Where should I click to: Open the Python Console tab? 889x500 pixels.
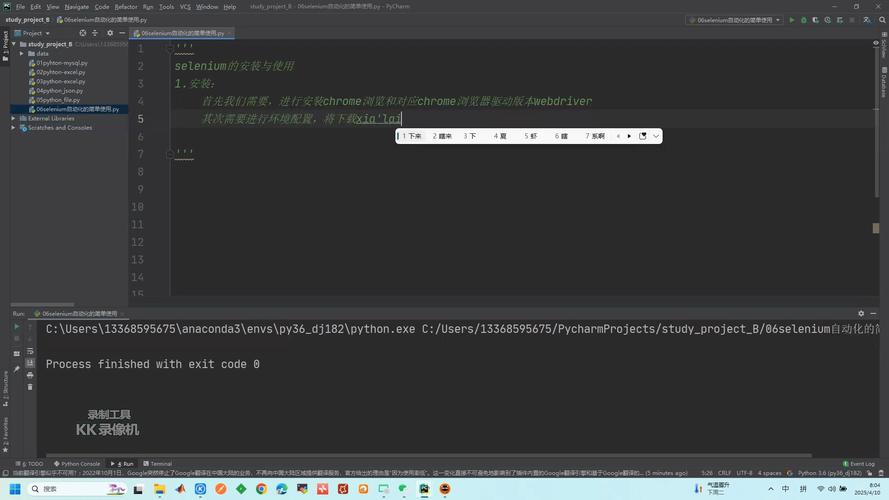pos(77,464)
